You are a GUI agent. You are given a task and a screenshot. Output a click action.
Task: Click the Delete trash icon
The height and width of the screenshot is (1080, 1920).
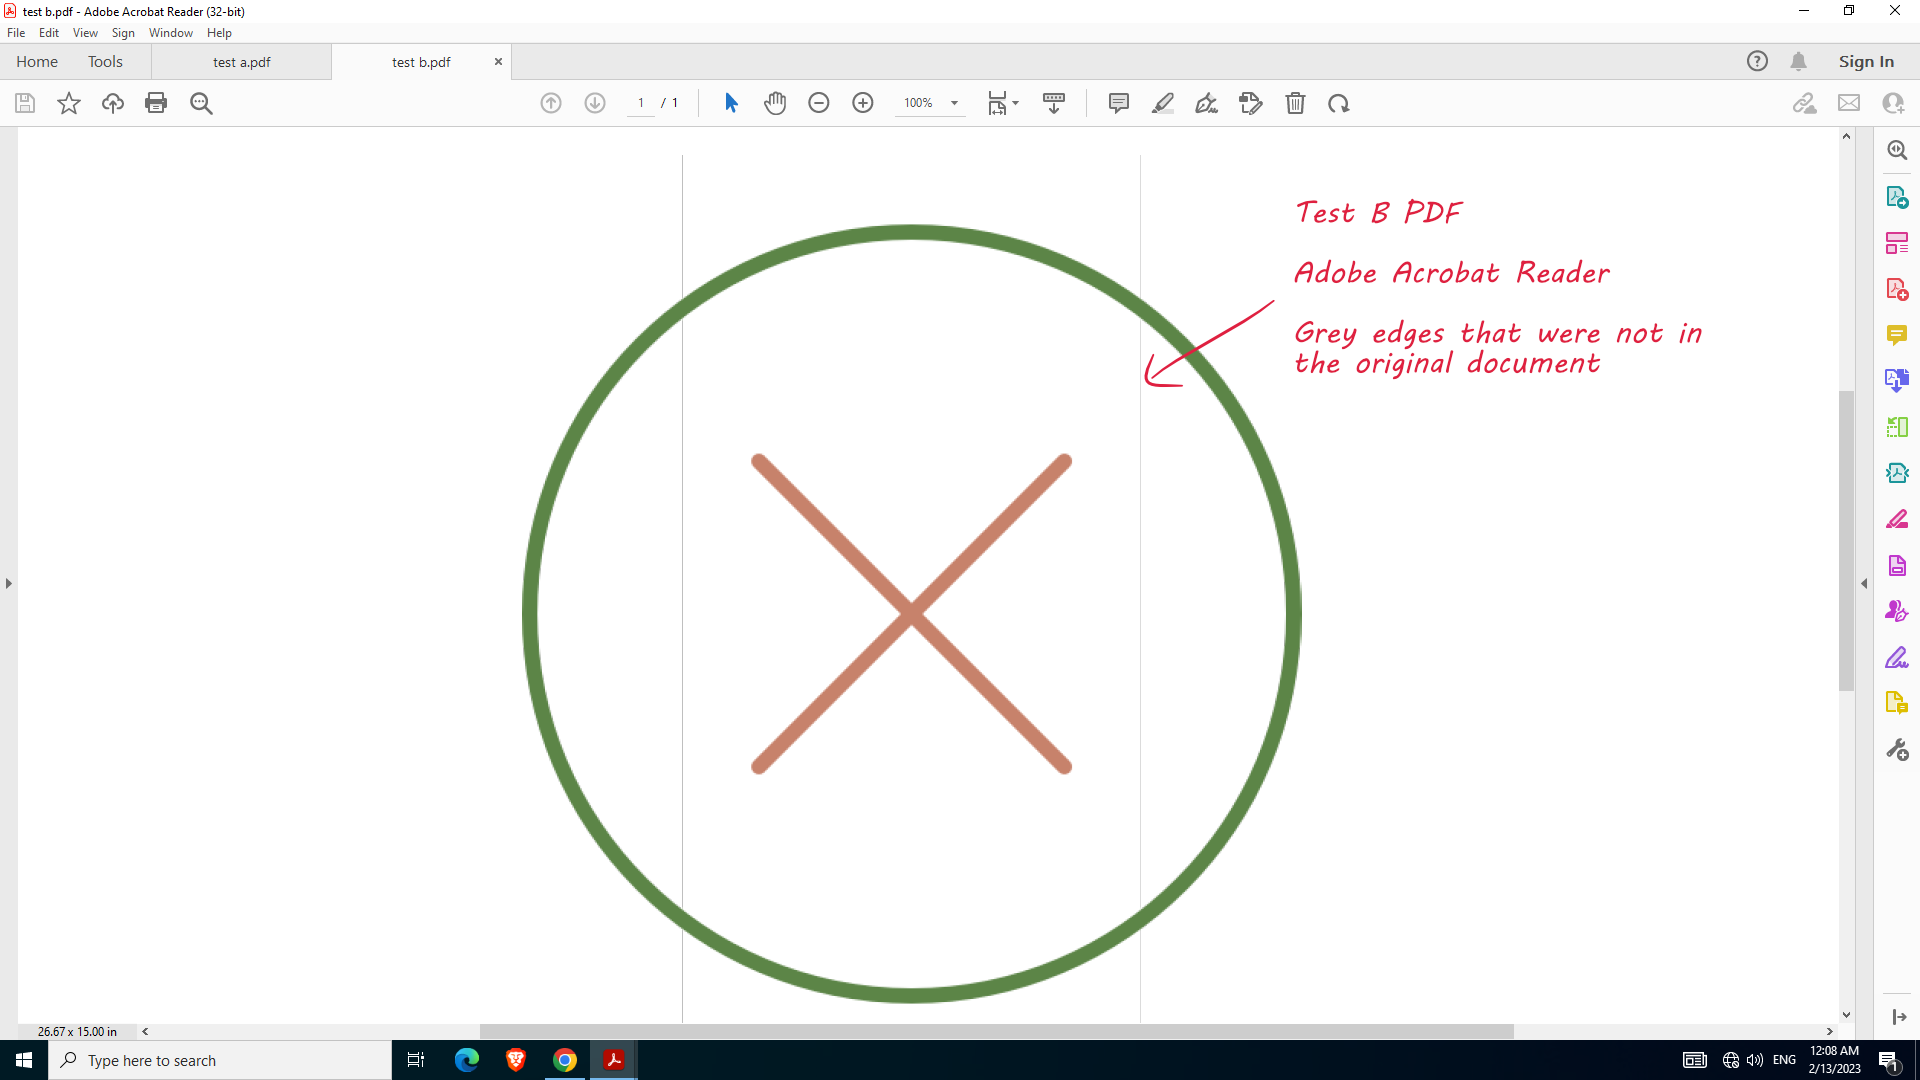coord(1295,103)
